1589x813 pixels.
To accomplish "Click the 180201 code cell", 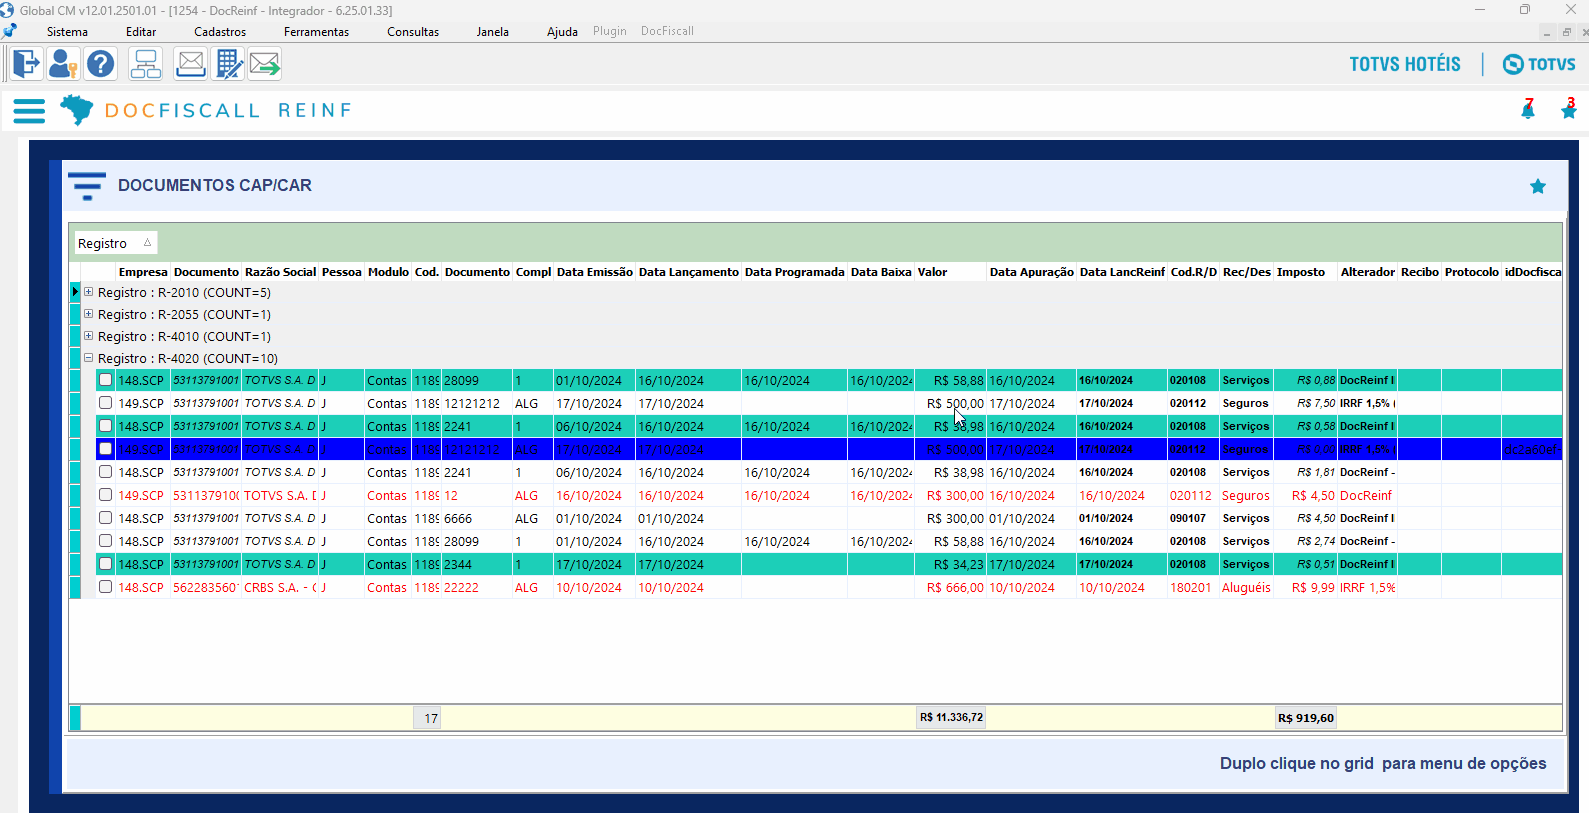I will tap(1194, 587).
